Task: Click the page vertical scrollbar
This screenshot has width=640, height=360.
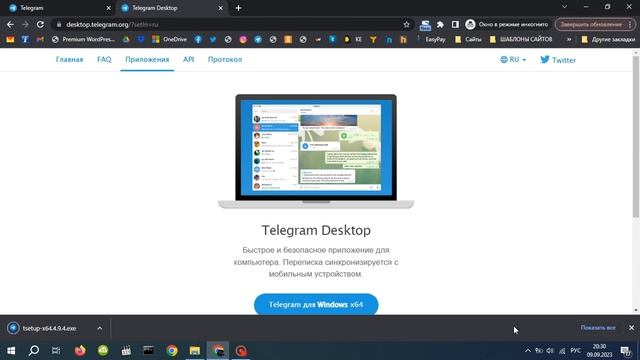Action: [x=636, y=136]
